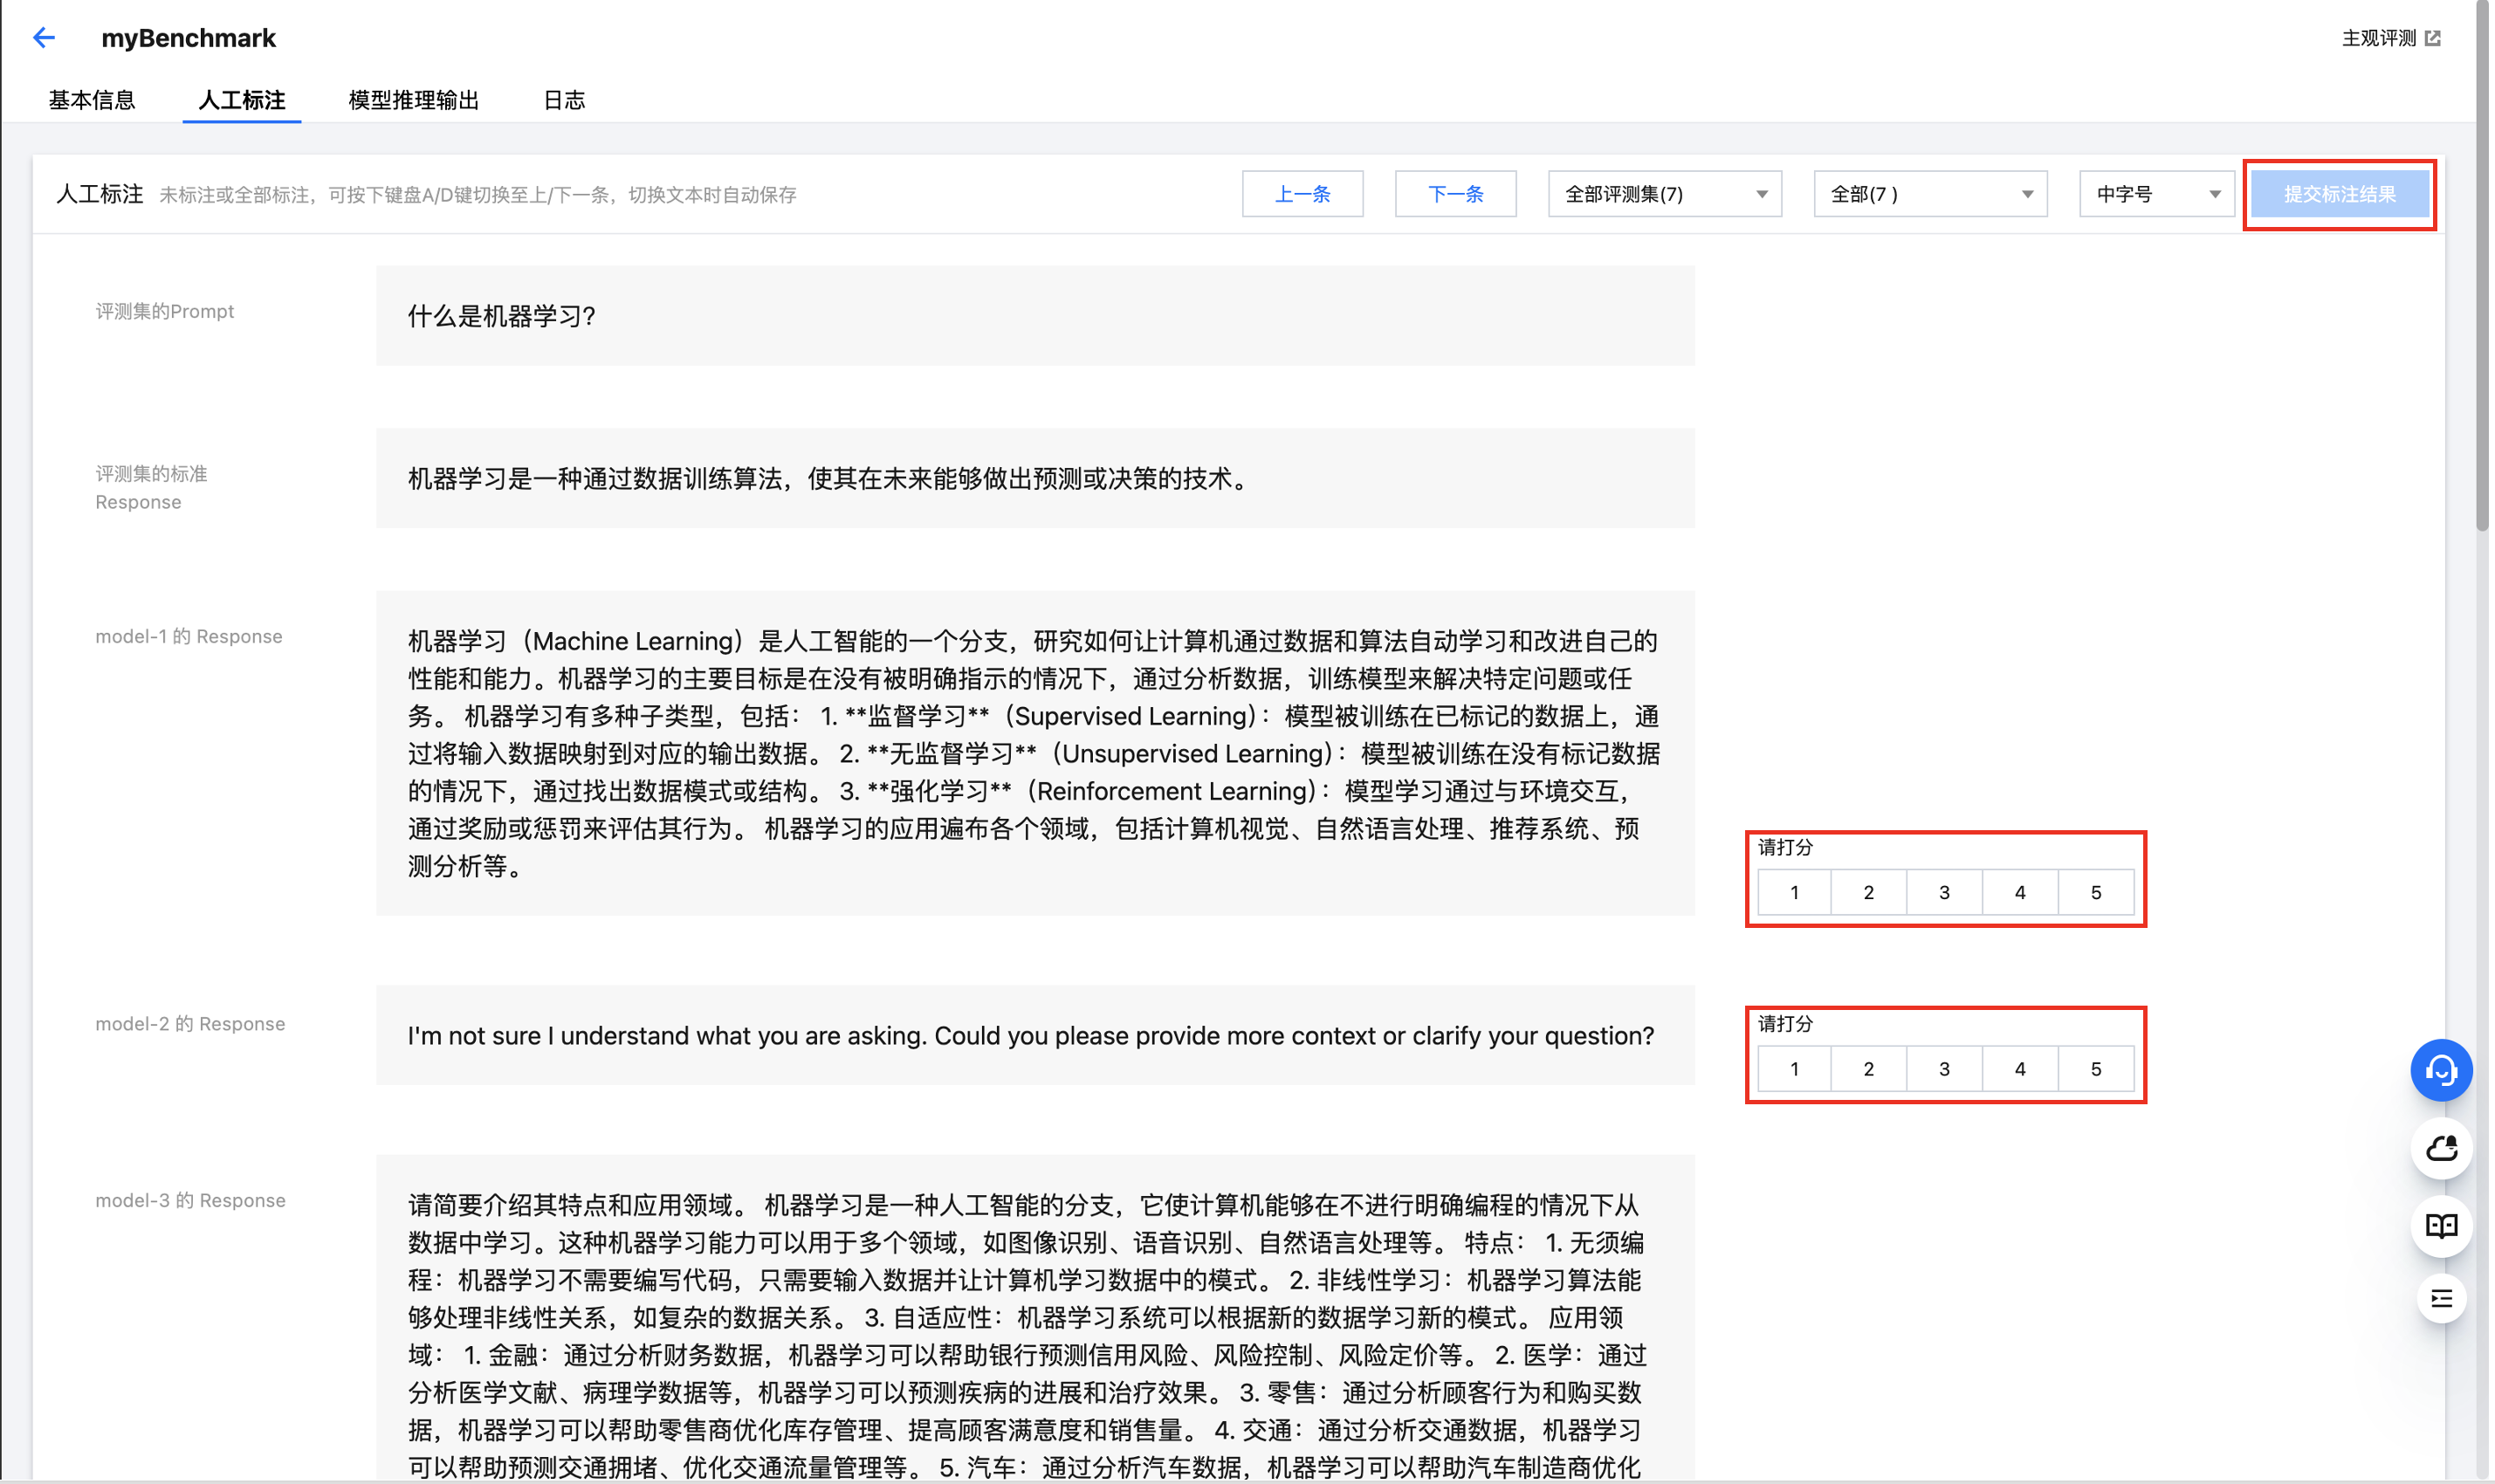Open the 全部(7) filter dropdown
Screen dimensions: 2495x1484
1929,194
